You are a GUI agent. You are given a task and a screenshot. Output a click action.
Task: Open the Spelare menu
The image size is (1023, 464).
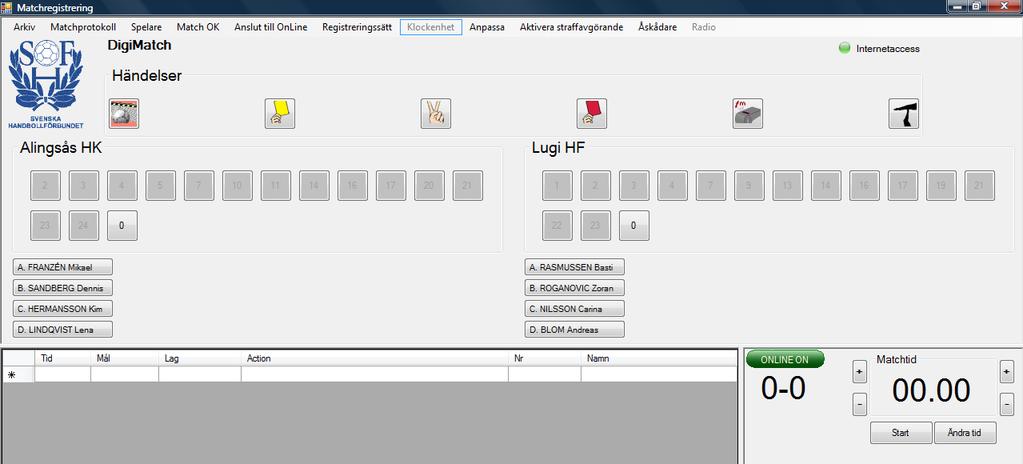click(146, 27)
